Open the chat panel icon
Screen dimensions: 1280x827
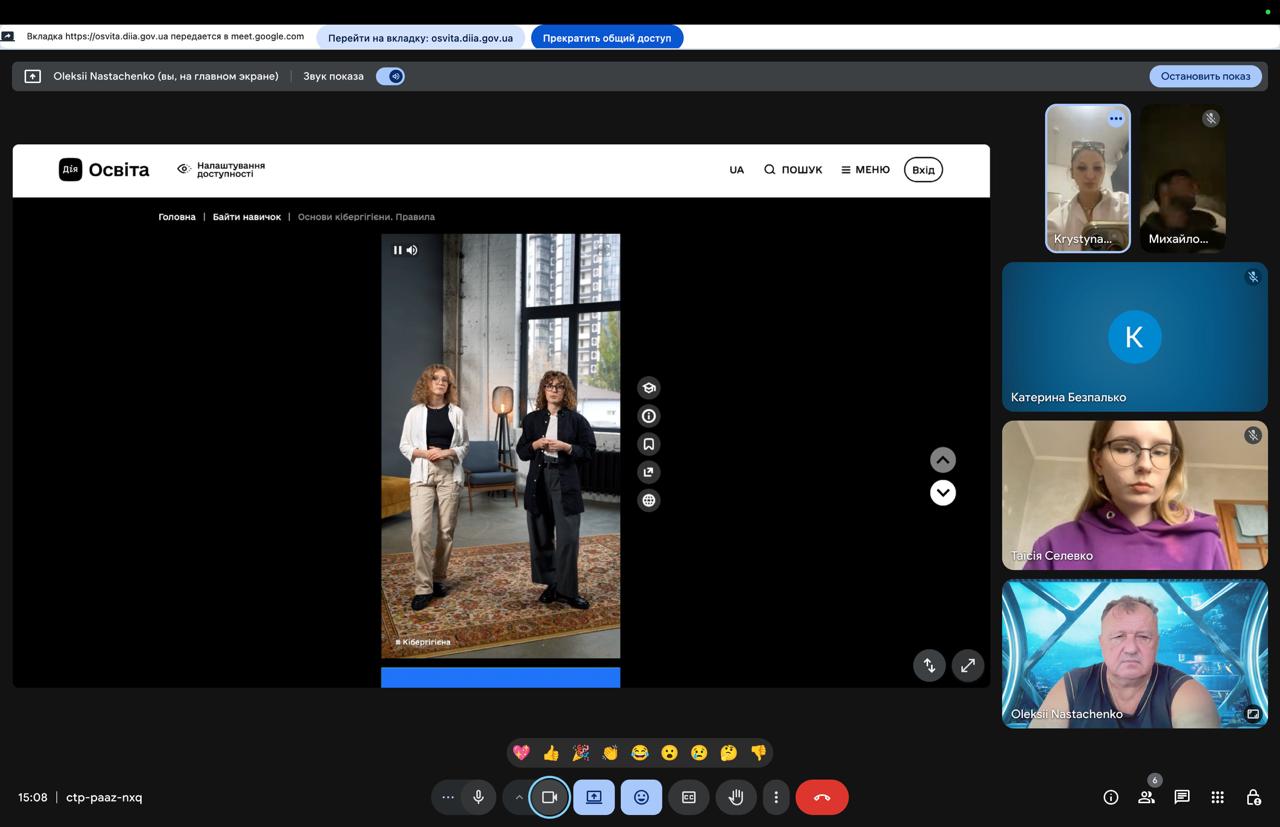coord(1182,797)
